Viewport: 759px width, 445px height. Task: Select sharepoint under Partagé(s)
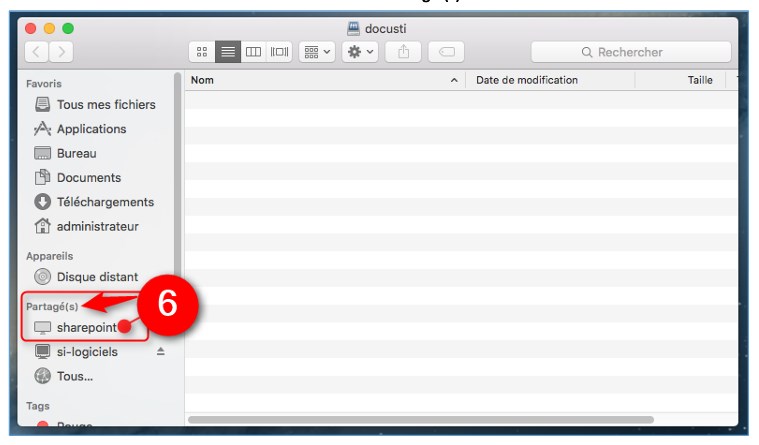[86, 327]
